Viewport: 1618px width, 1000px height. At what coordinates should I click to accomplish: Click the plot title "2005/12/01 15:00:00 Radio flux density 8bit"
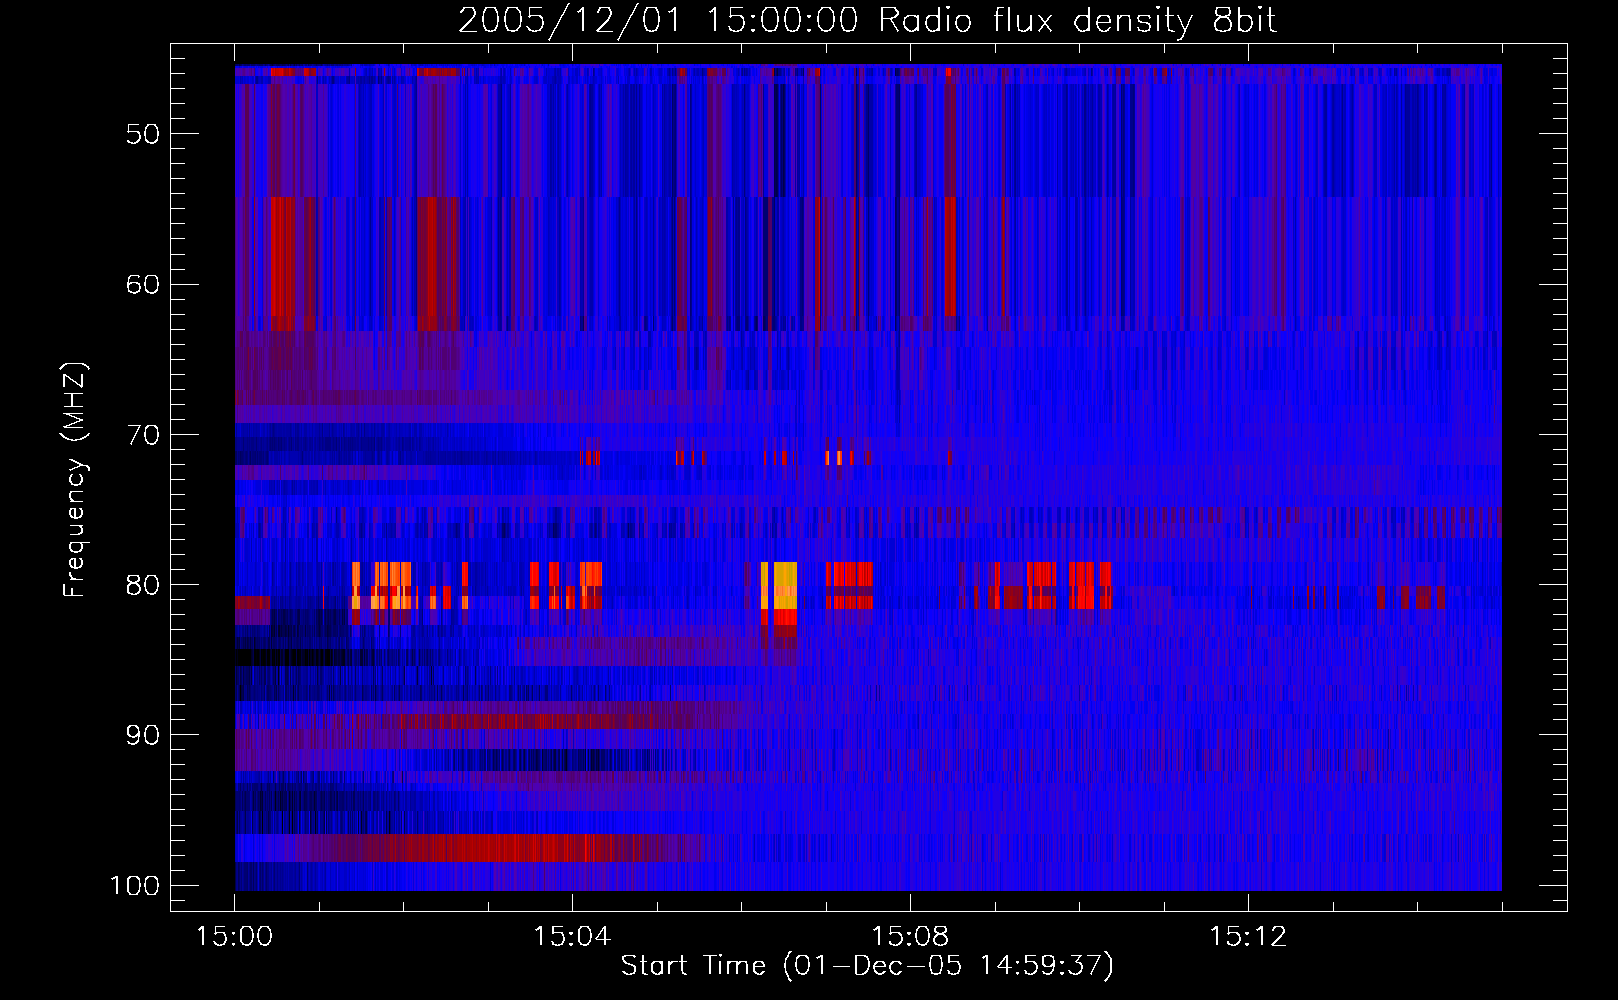(x=867, y=20)
